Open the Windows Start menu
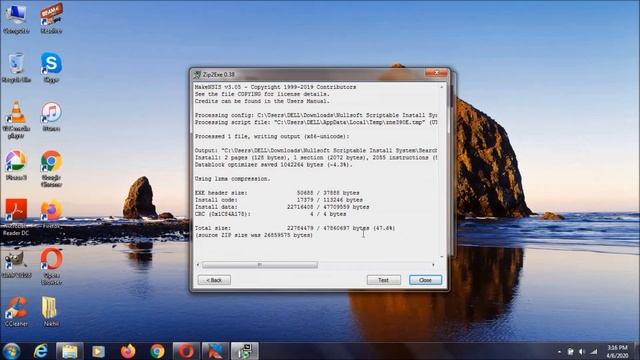The height and width of the screenshot is (360, 640). tap(11, 351)
